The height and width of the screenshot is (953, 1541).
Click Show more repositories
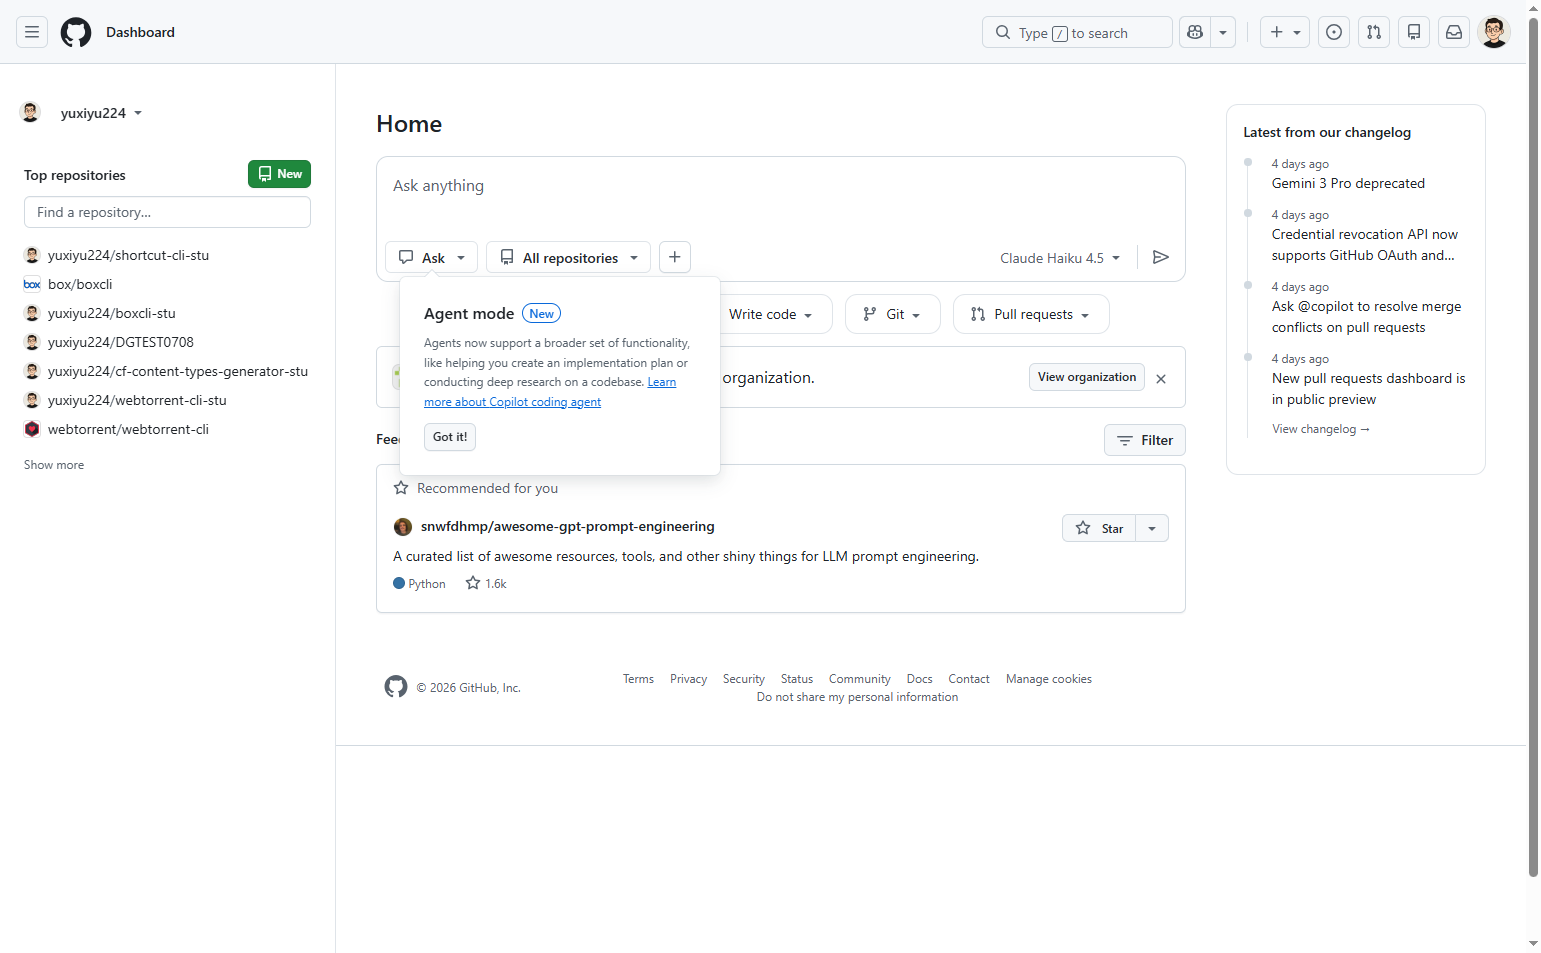click(x=54, y=465)
